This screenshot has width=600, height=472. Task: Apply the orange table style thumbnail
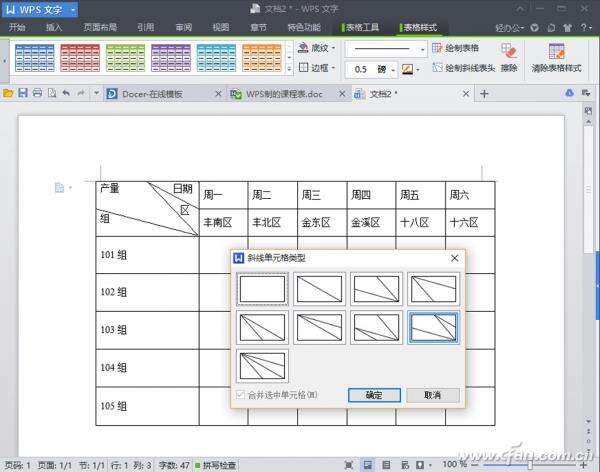262,58
